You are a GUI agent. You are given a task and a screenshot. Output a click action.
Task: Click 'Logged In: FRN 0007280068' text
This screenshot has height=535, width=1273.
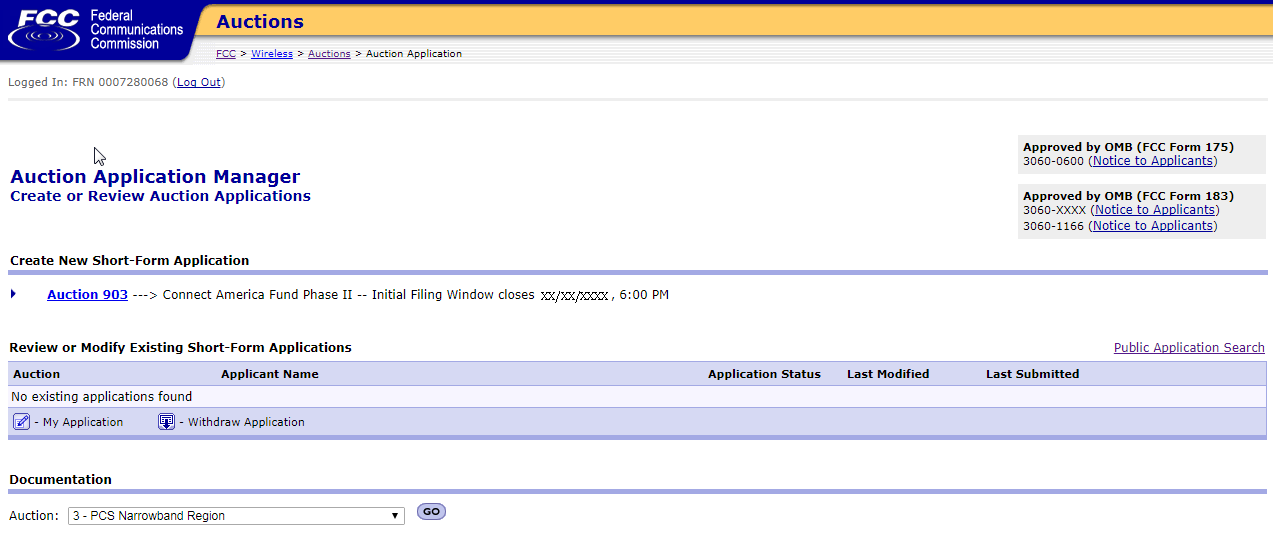coord(88,82)
